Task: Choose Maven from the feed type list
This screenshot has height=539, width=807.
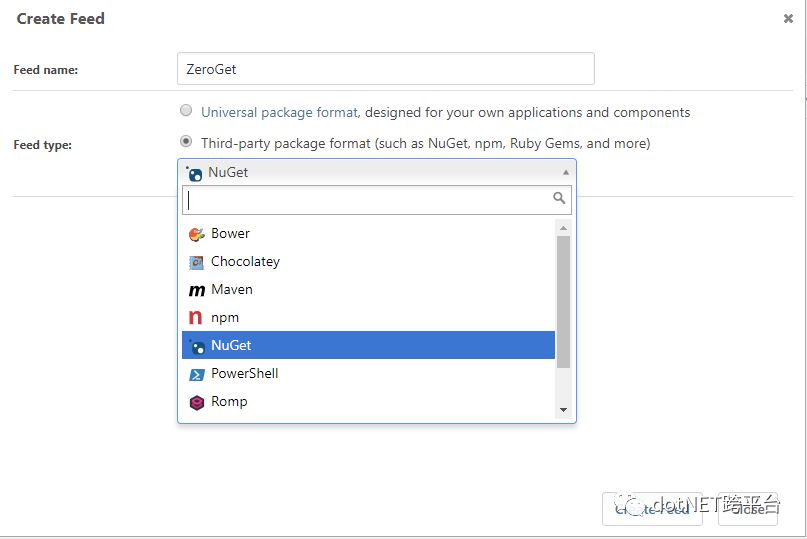Action: pyautogui.click(x=369, y=289)
